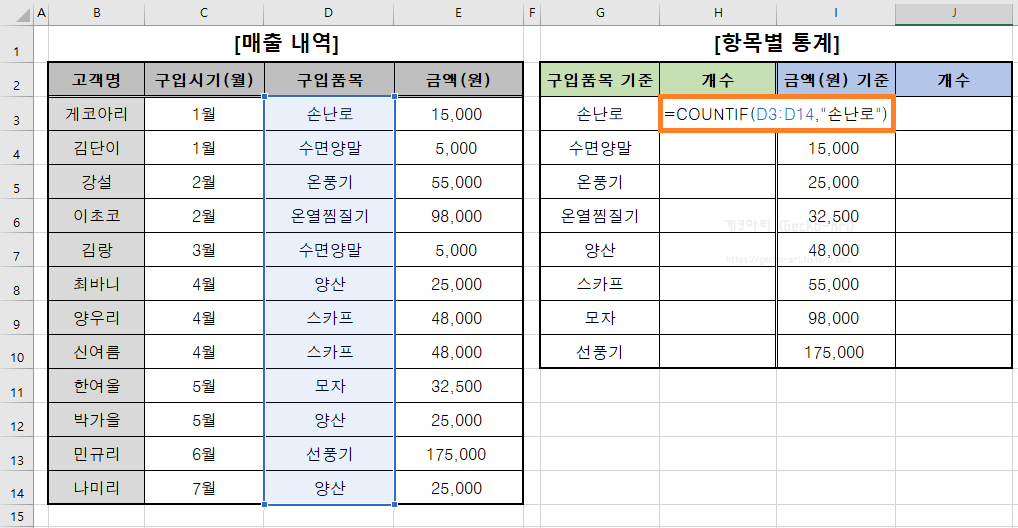The height and width of the screenshot is (528, 1018).
Task: Select 모자 in the 구입품목 기준 column
Action: [600, 318]
